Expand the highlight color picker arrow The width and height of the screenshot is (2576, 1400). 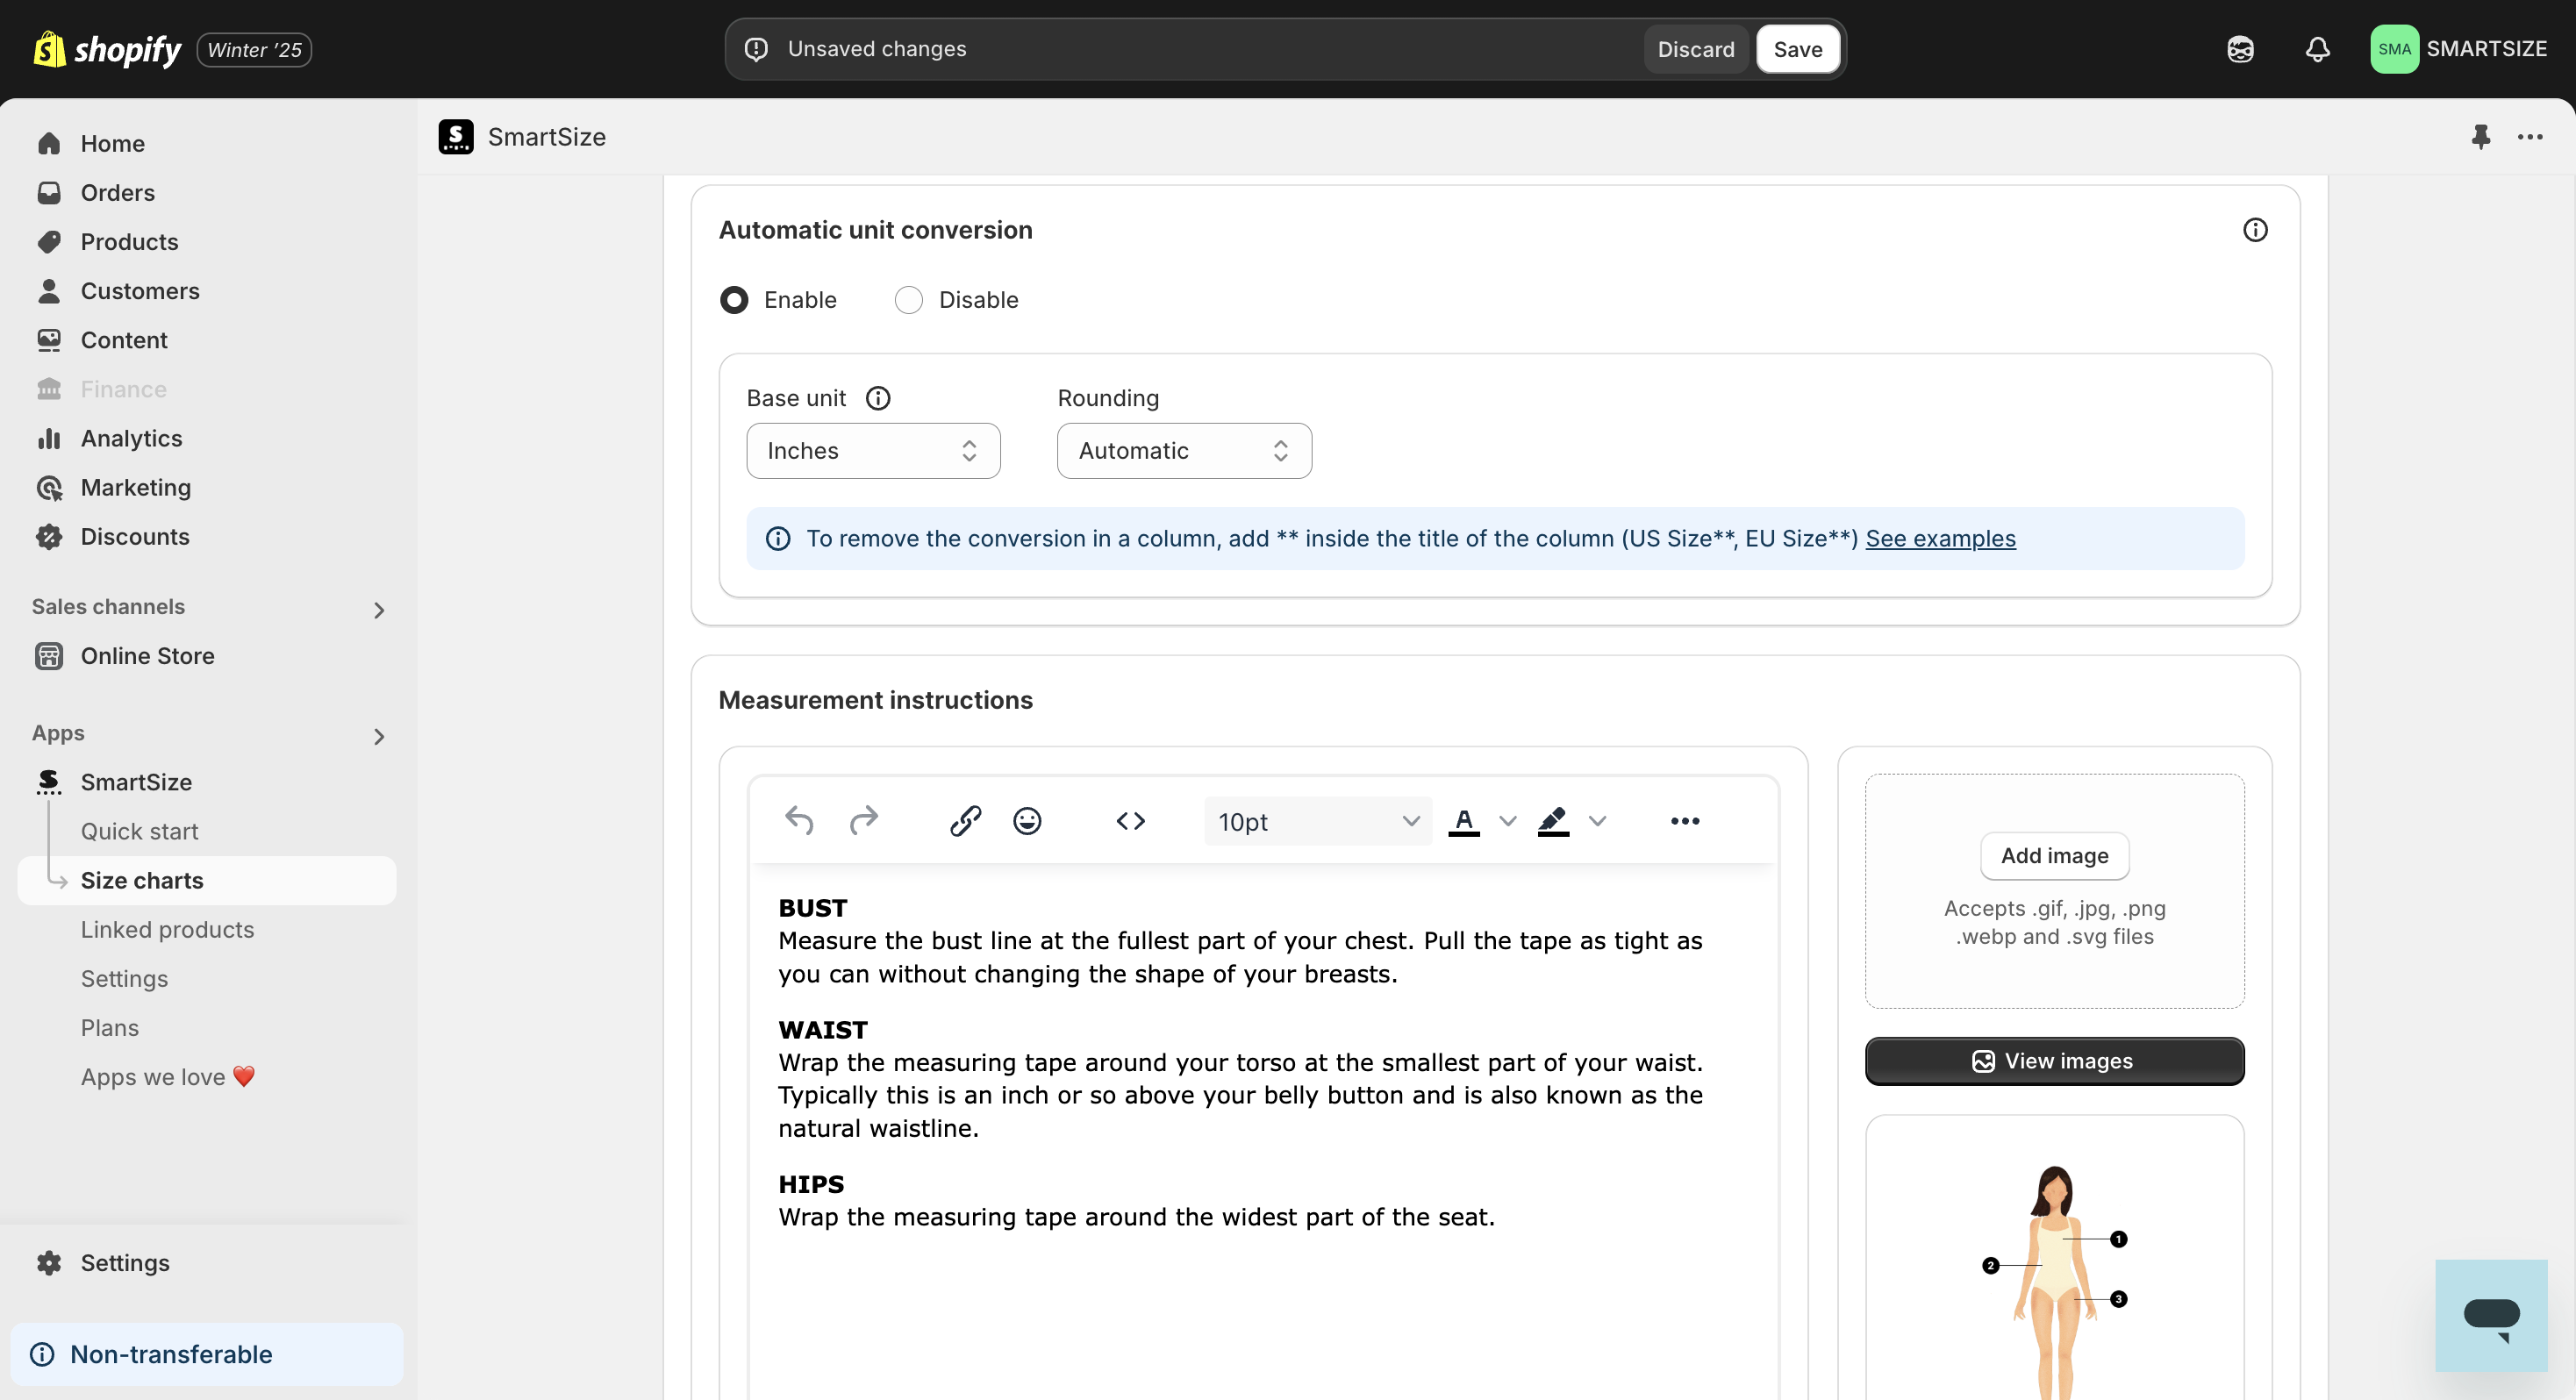(x=1597, y=821)
